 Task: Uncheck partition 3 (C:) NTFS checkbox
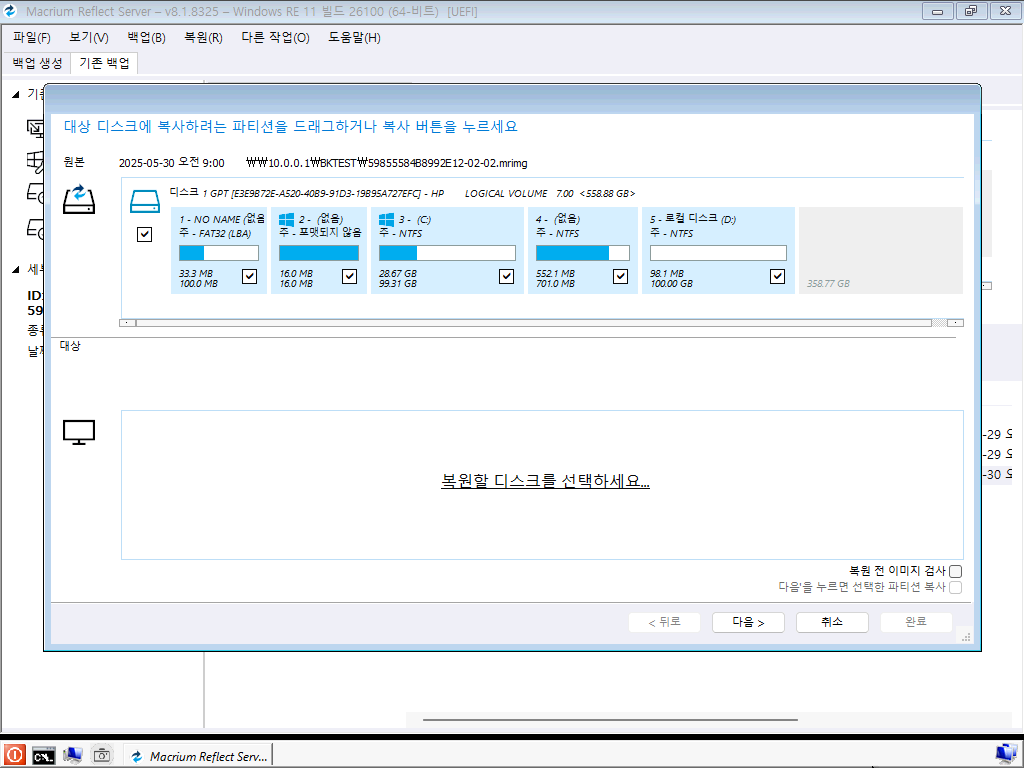[x=506, y=276]
